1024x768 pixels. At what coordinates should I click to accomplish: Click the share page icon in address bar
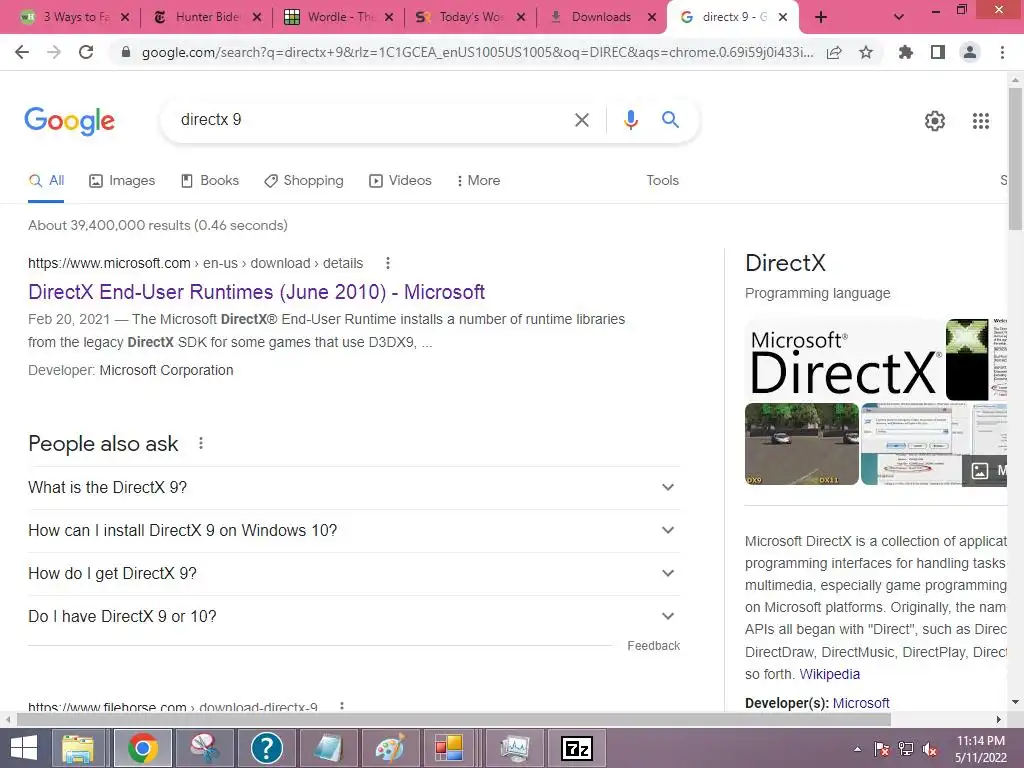coord(834,52)
